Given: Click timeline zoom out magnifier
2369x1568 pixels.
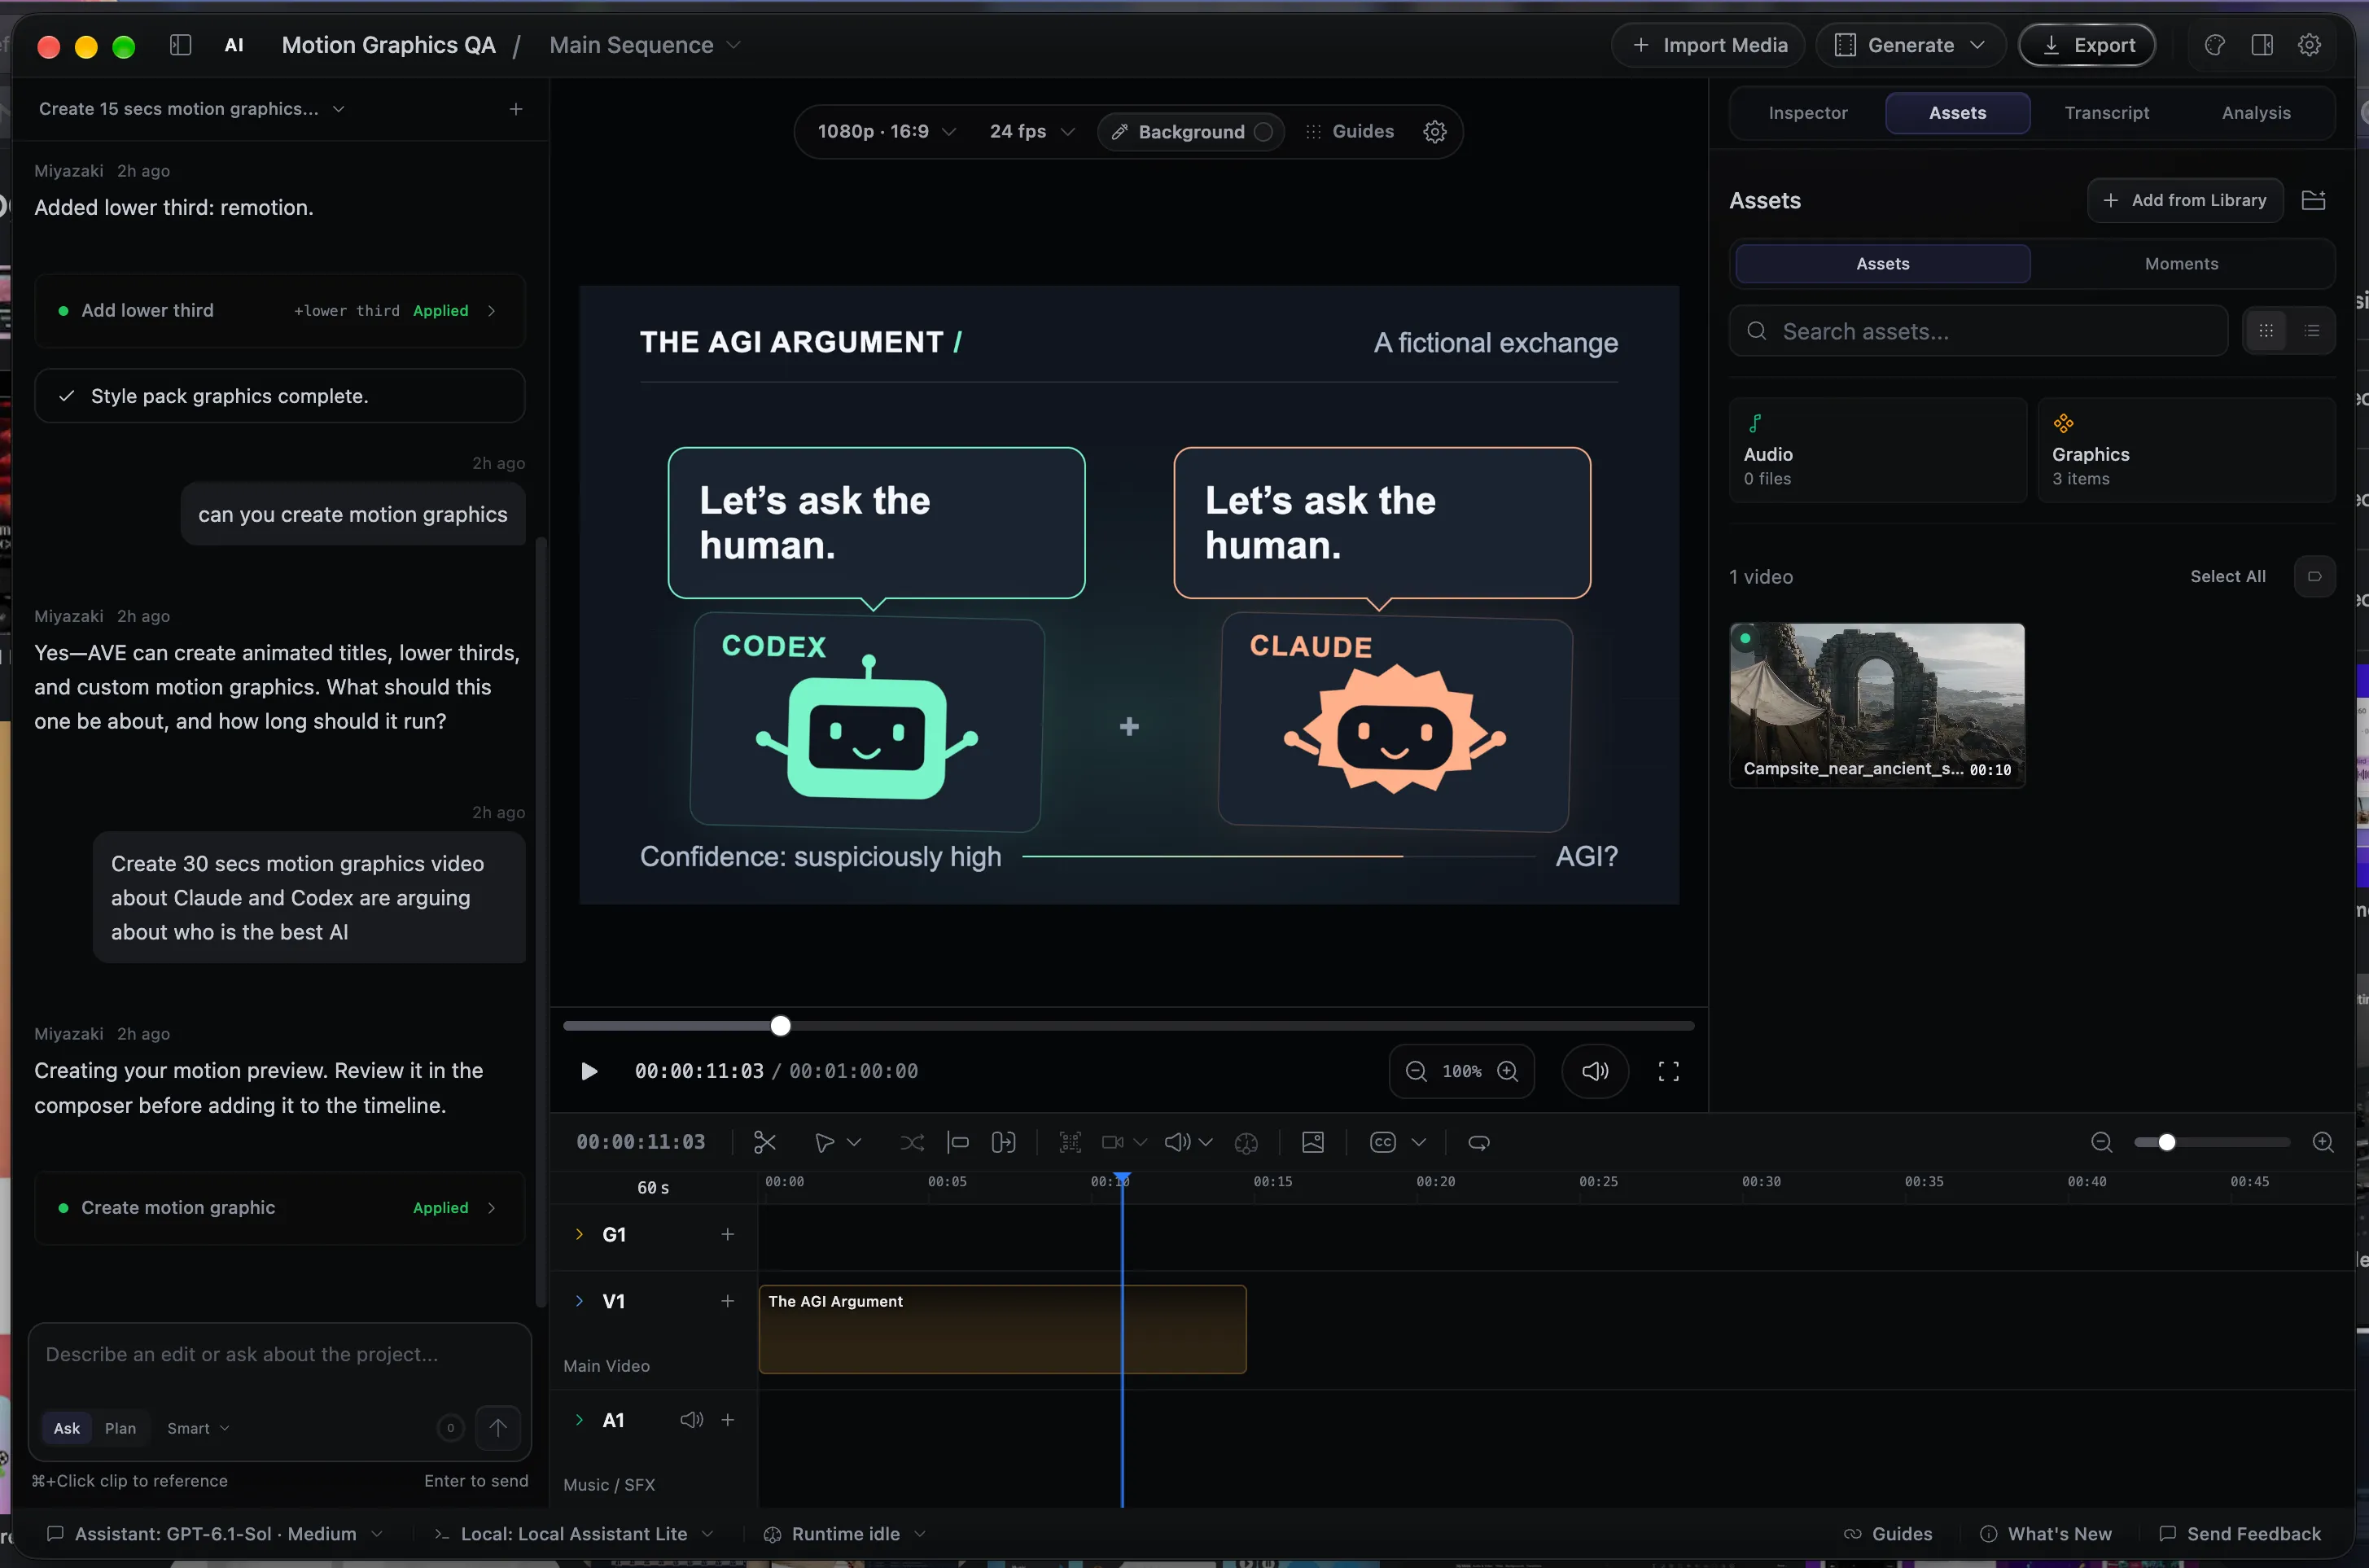Looking at the screenshot, I should pyautogui.click(x=2102, y=1142).
